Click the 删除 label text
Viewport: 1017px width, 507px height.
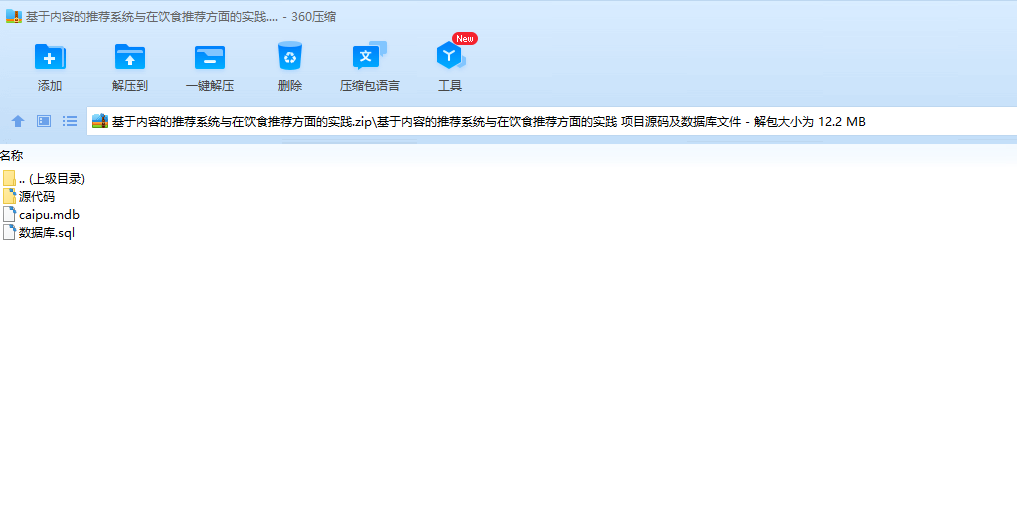pos(290,86)
